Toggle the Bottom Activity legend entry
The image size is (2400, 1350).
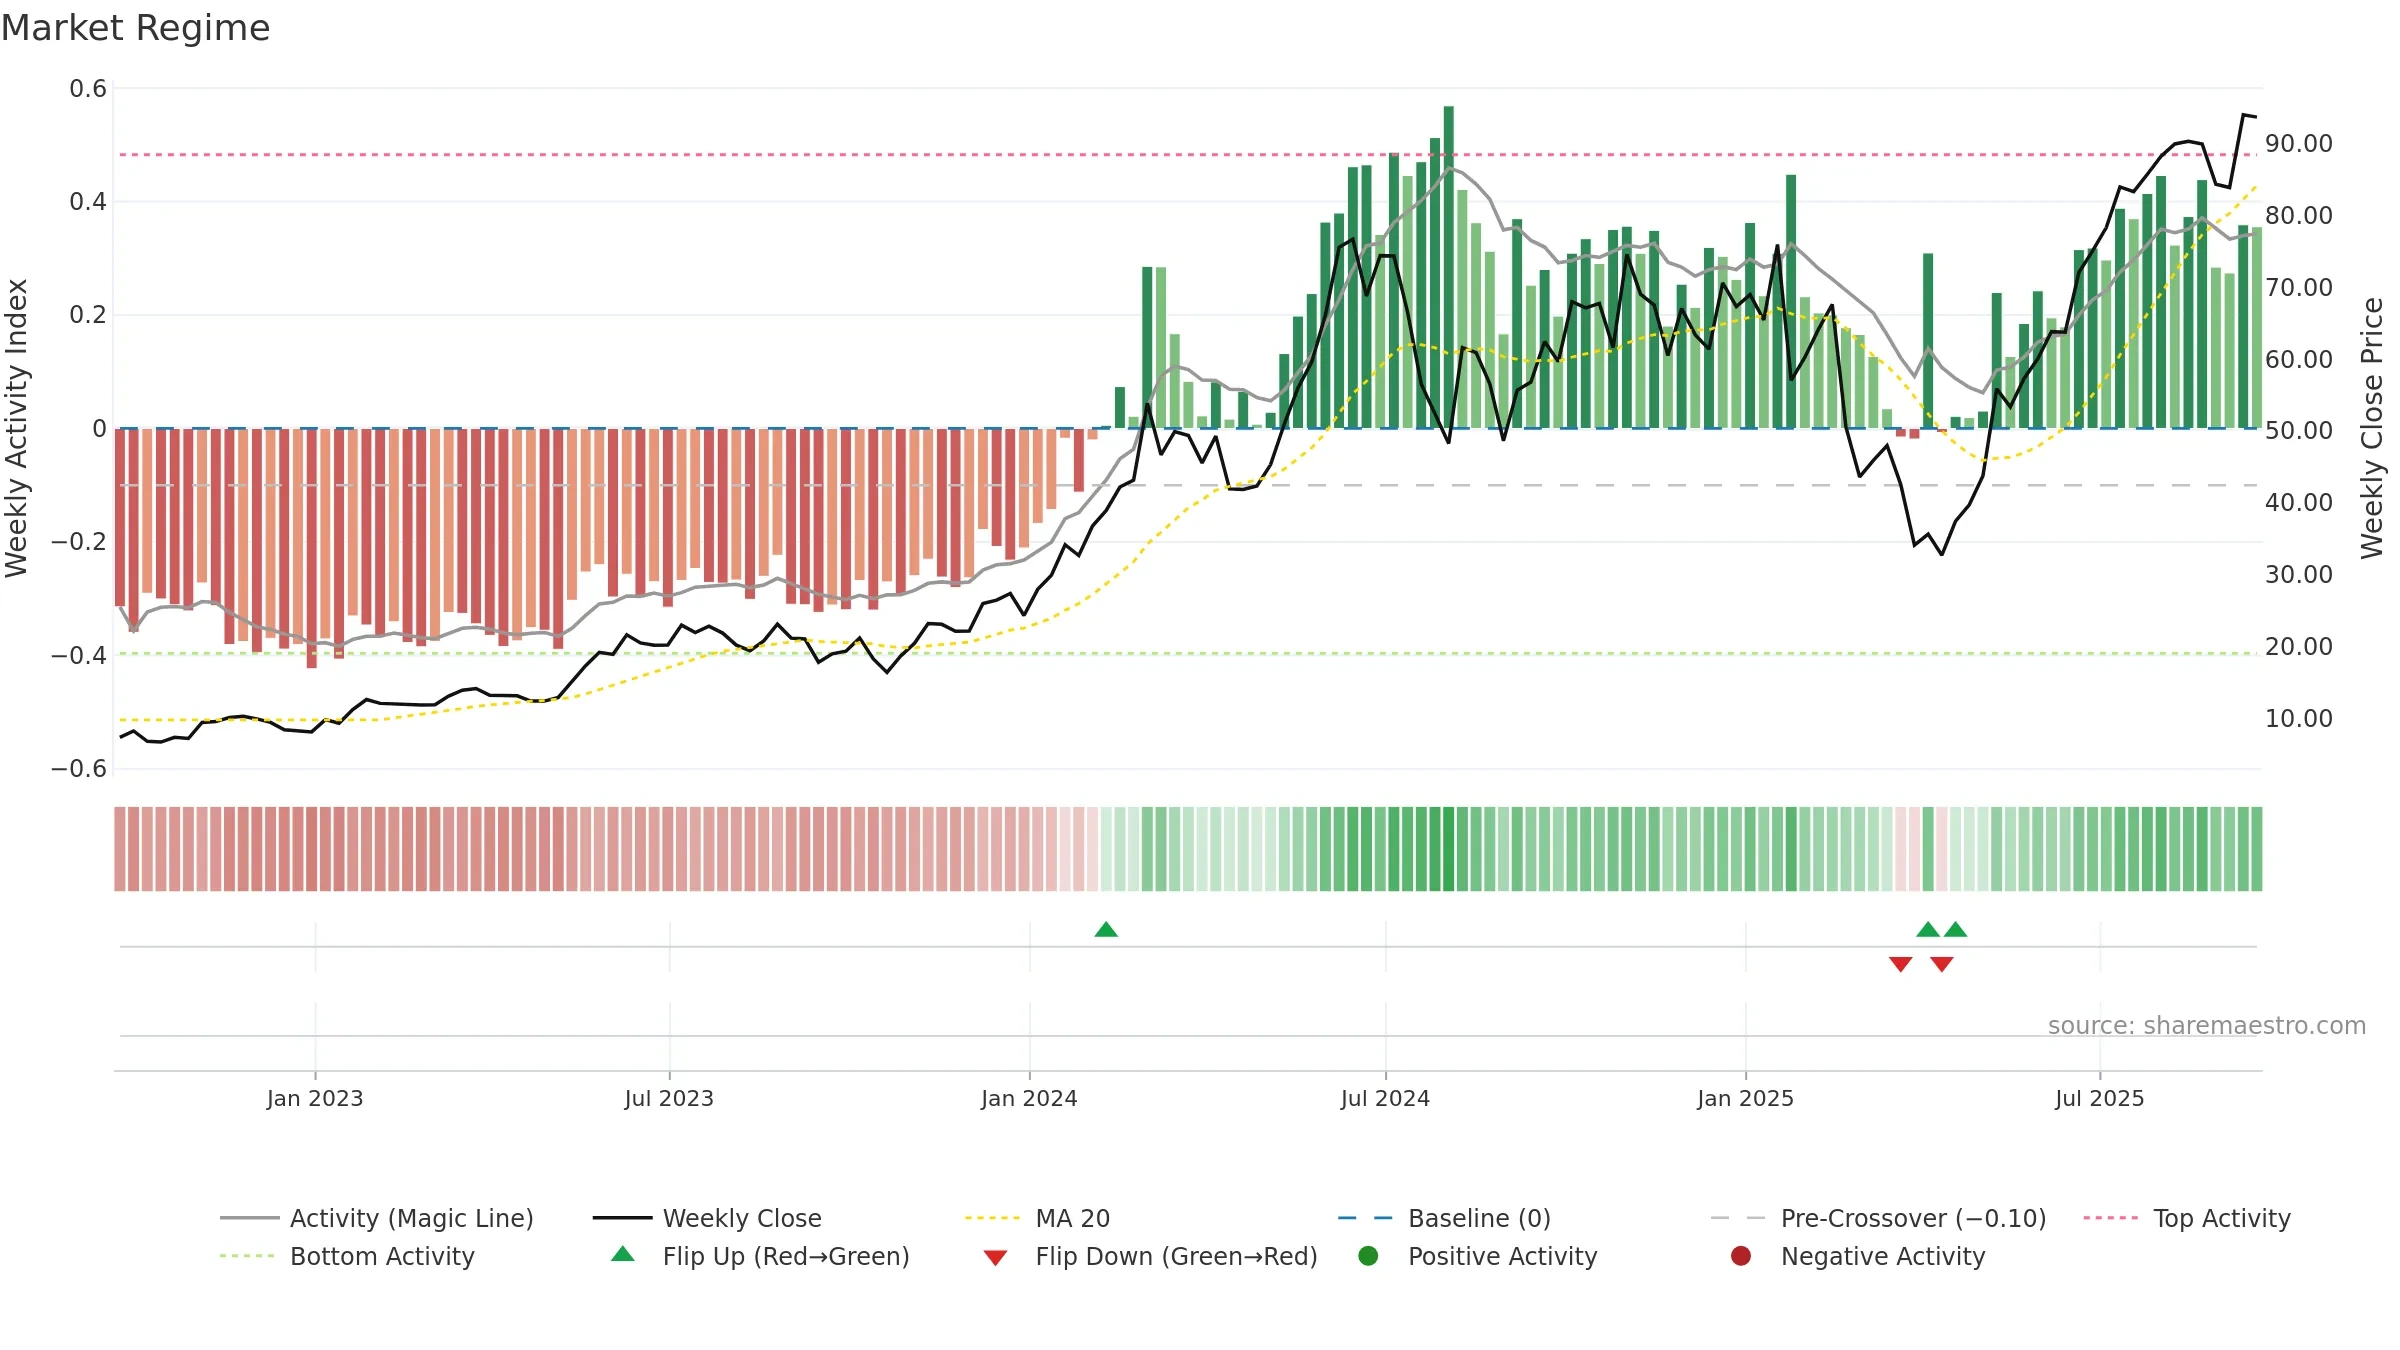tap(347, 1256)
